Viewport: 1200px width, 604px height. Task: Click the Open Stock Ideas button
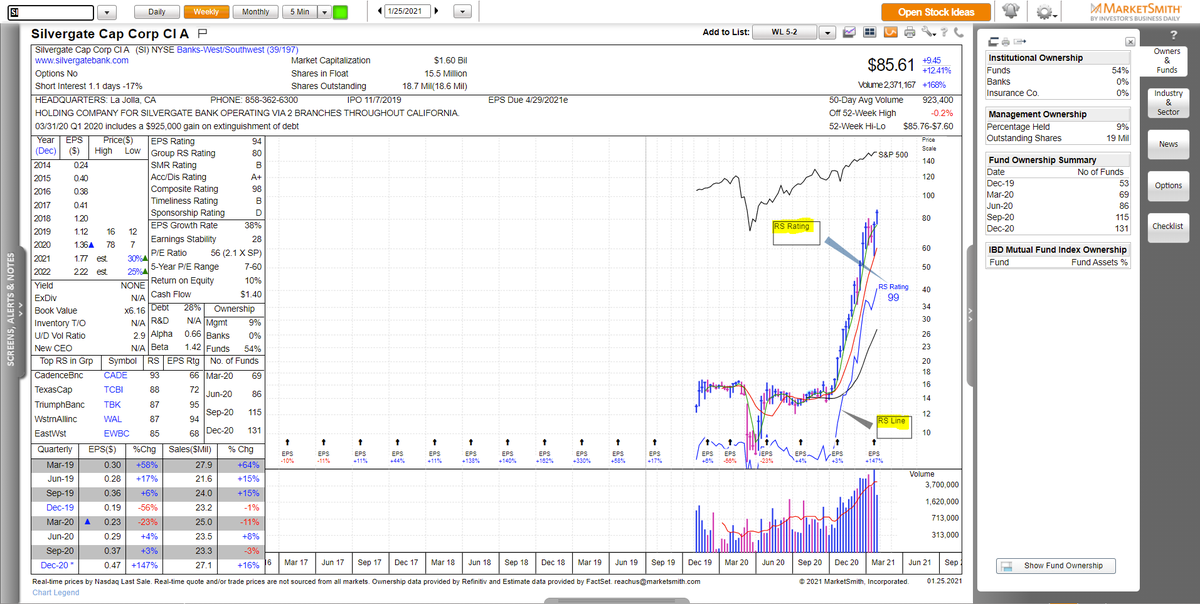[936, 12]
